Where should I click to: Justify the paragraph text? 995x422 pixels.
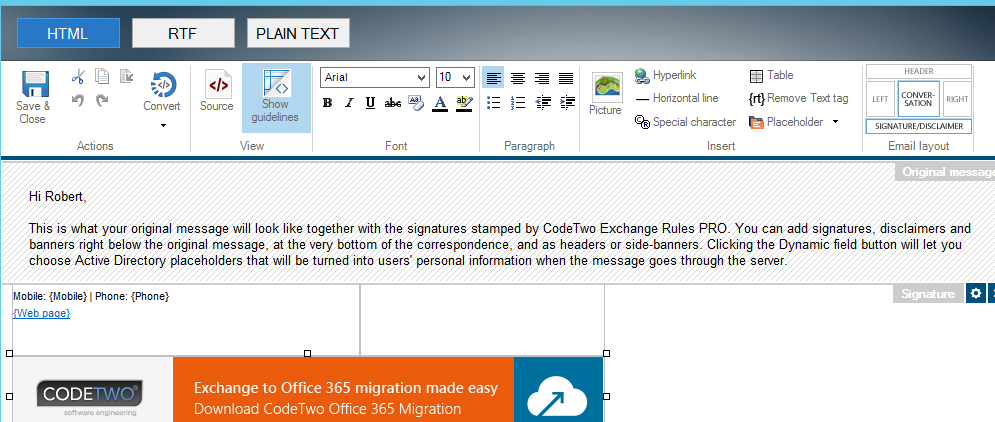tap(566, 78)
